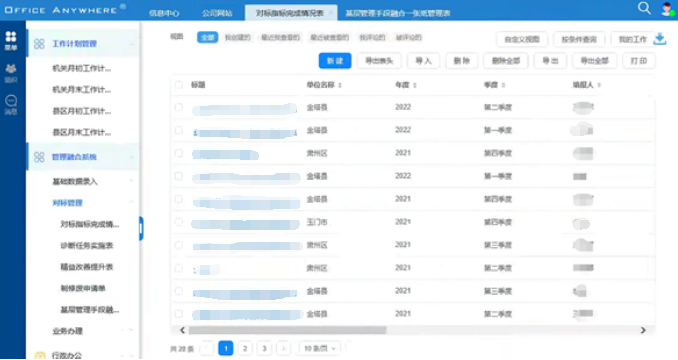Collapse the 对标管理 chevron
This screenshot has width=678, height=360.
(131, 203)
